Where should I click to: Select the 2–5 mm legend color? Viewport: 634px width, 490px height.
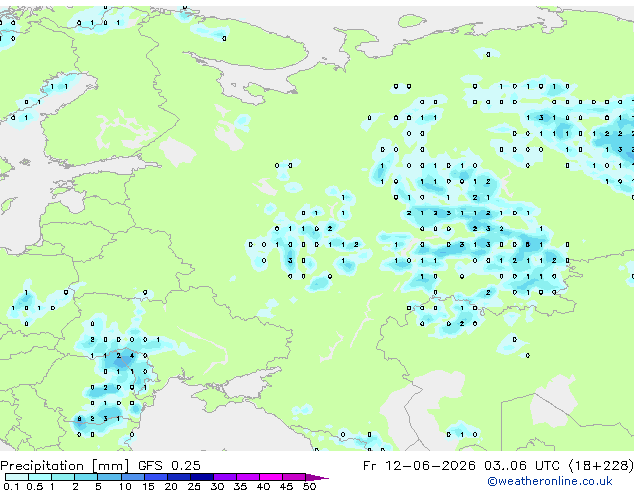[x=86, y=477]
